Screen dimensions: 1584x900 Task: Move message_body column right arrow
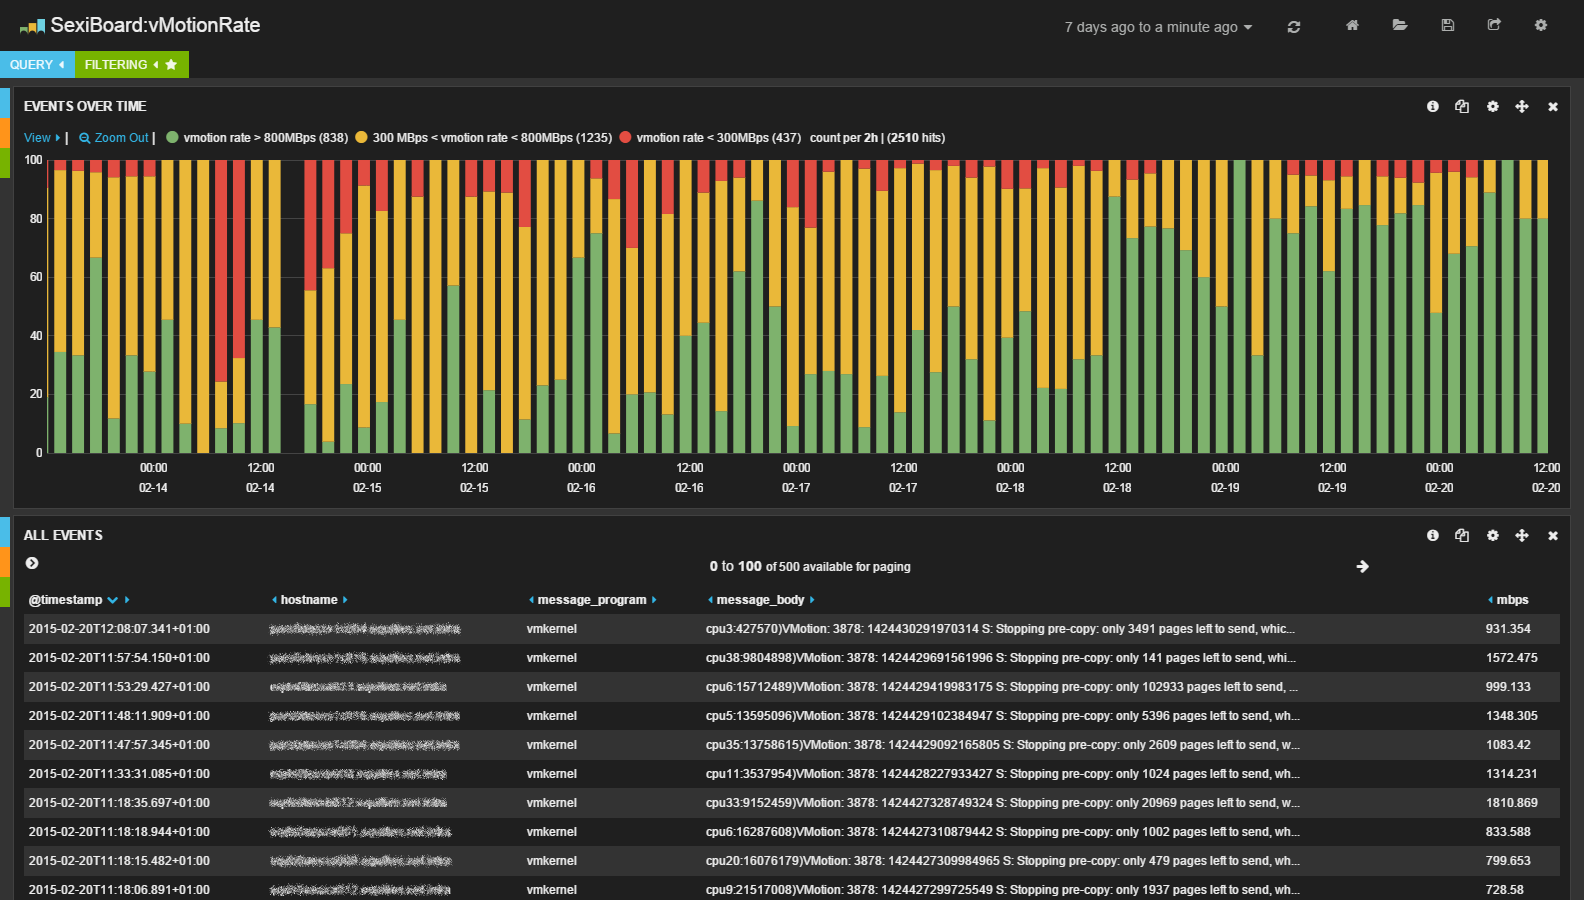(812, 600)
